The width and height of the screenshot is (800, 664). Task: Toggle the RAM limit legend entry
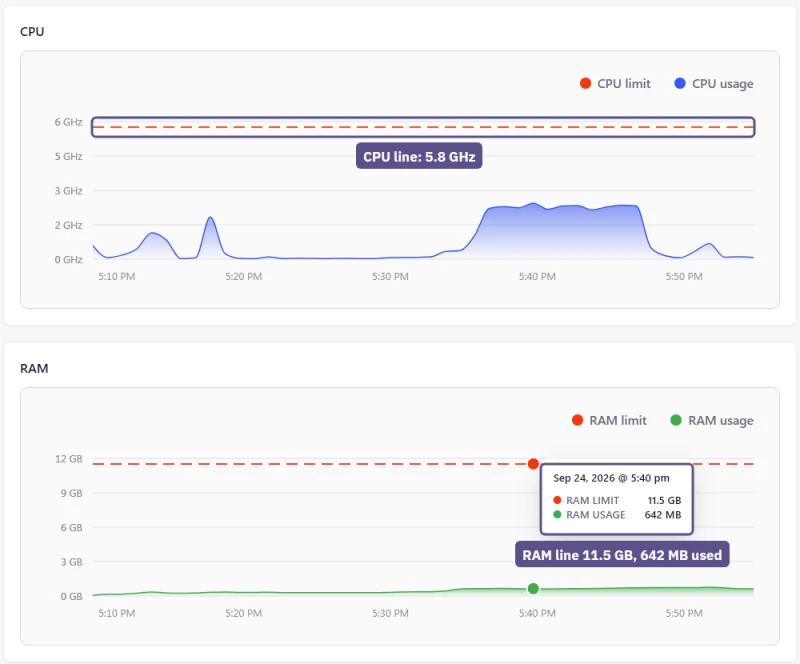(609, 421)
